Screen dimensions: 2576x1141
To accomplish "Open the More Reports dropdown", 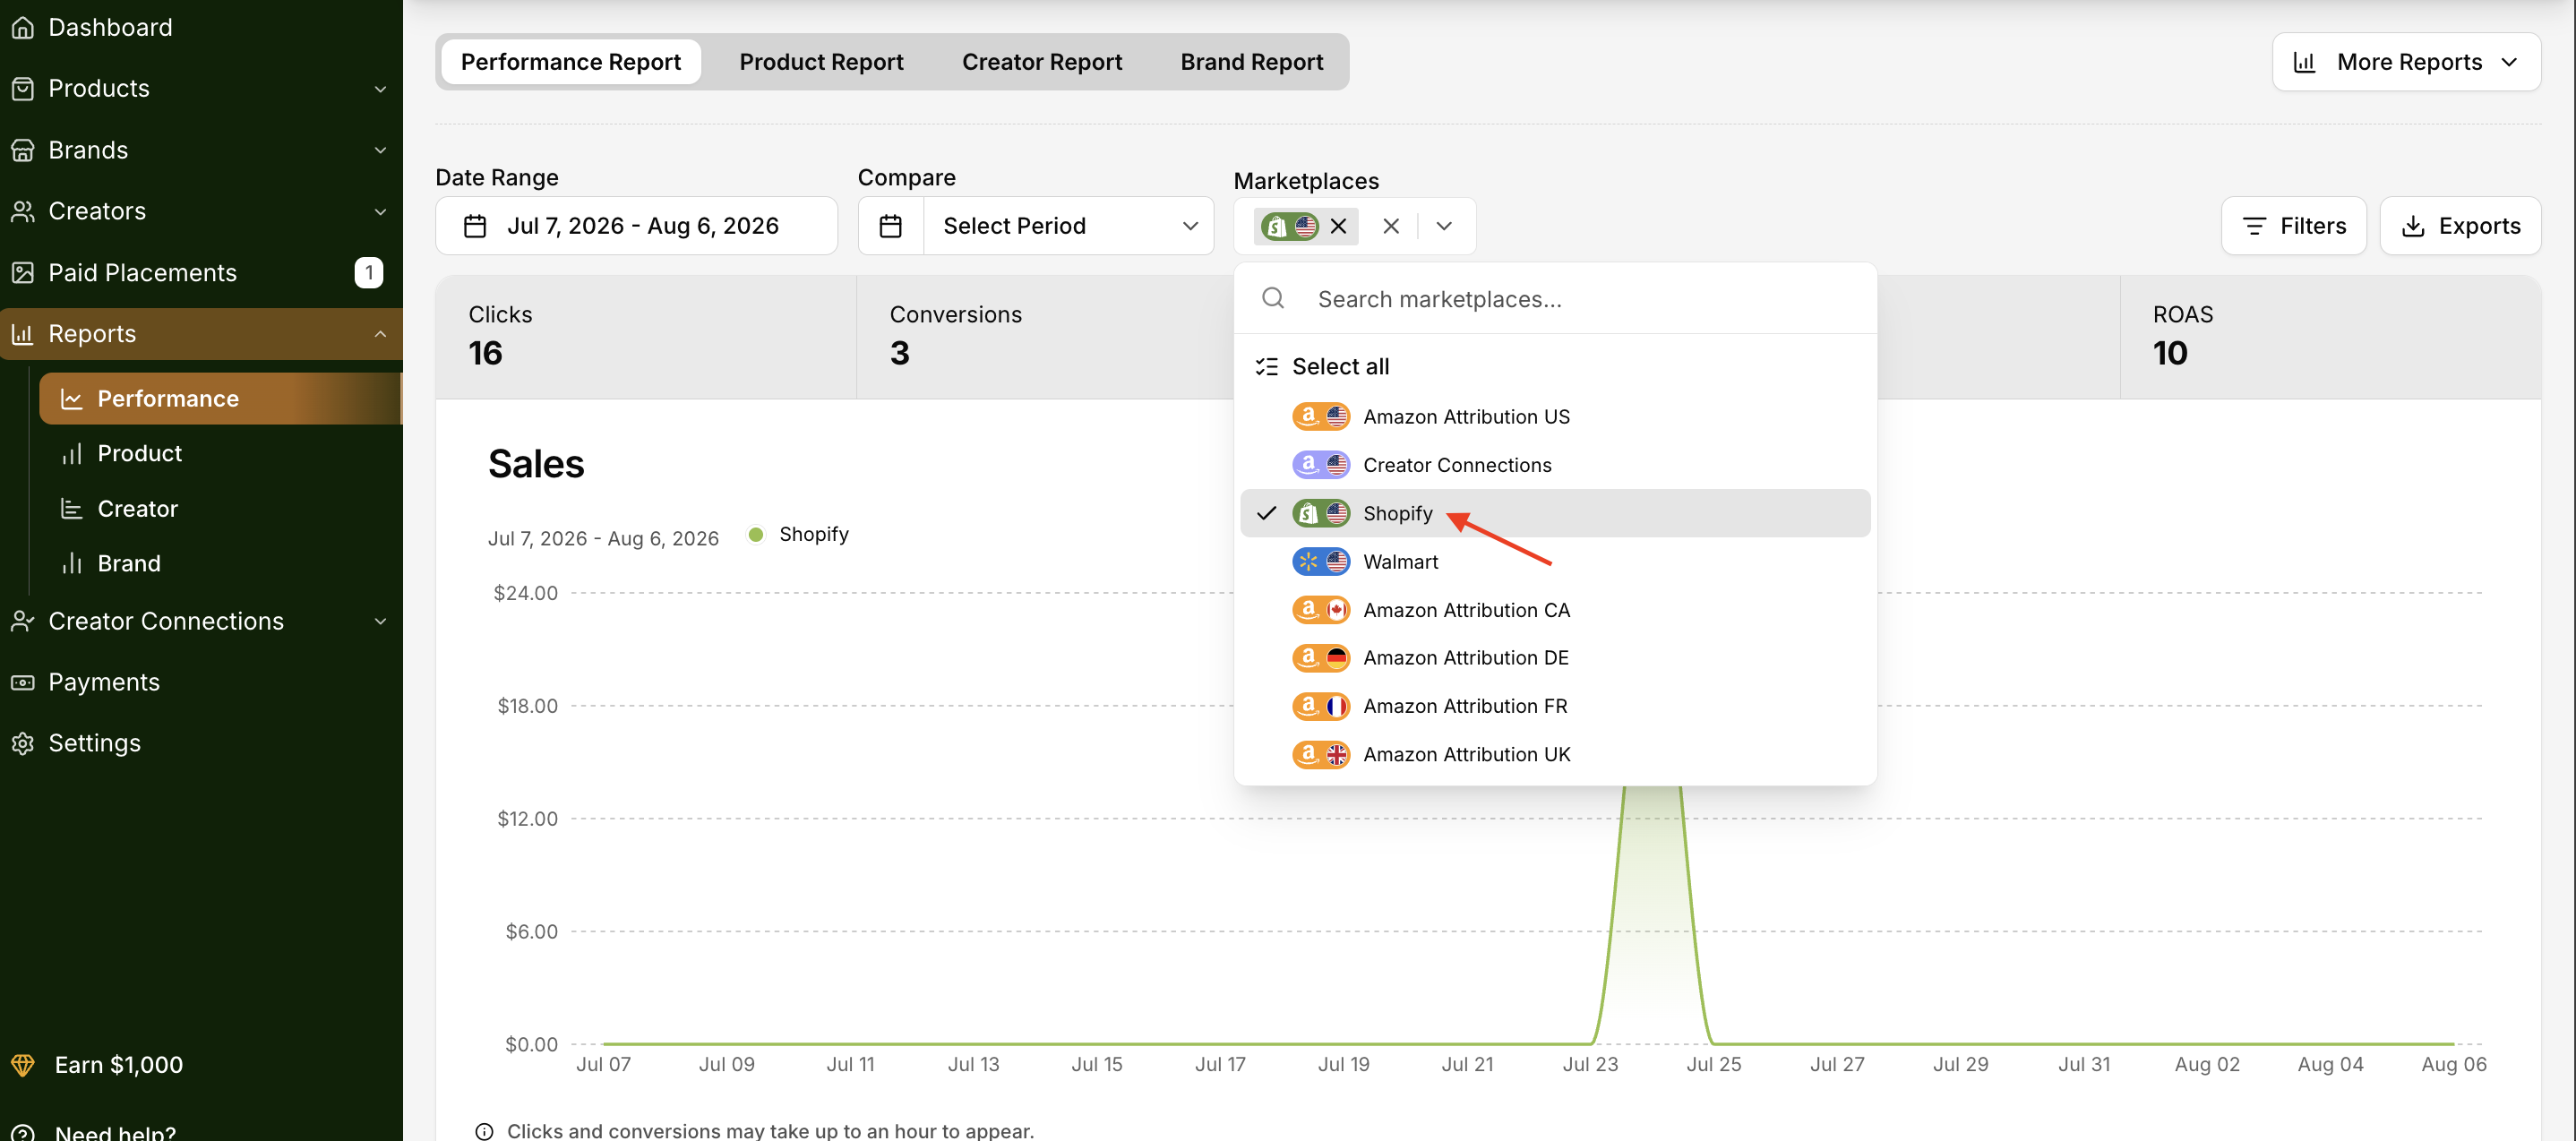I will coord(2406,62).
